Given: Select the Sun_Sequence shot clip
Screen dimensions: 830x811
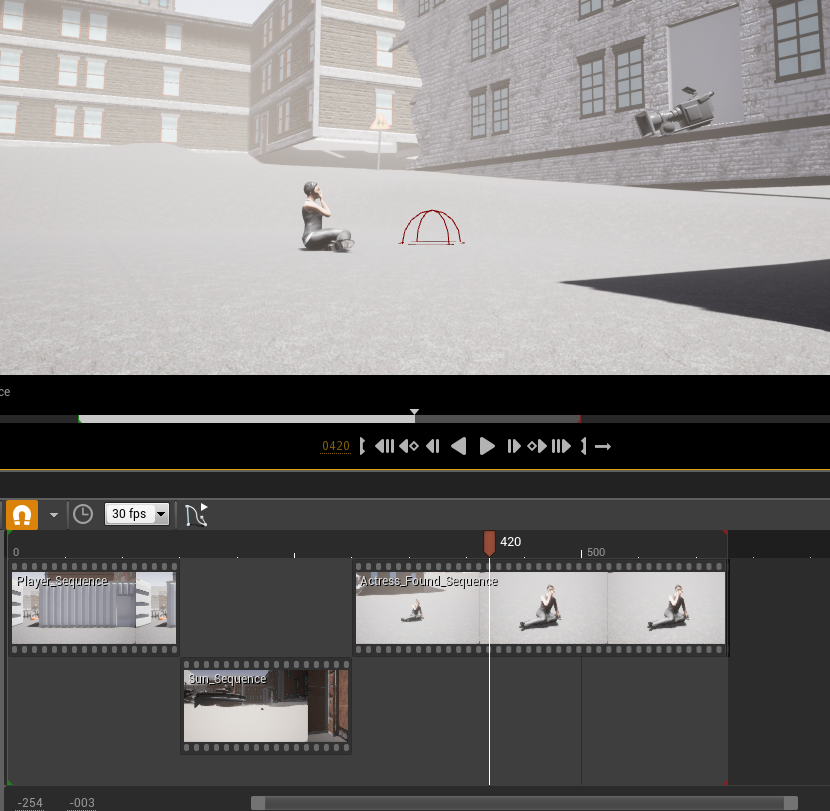Looking at the screenshot, I should 265,706.
